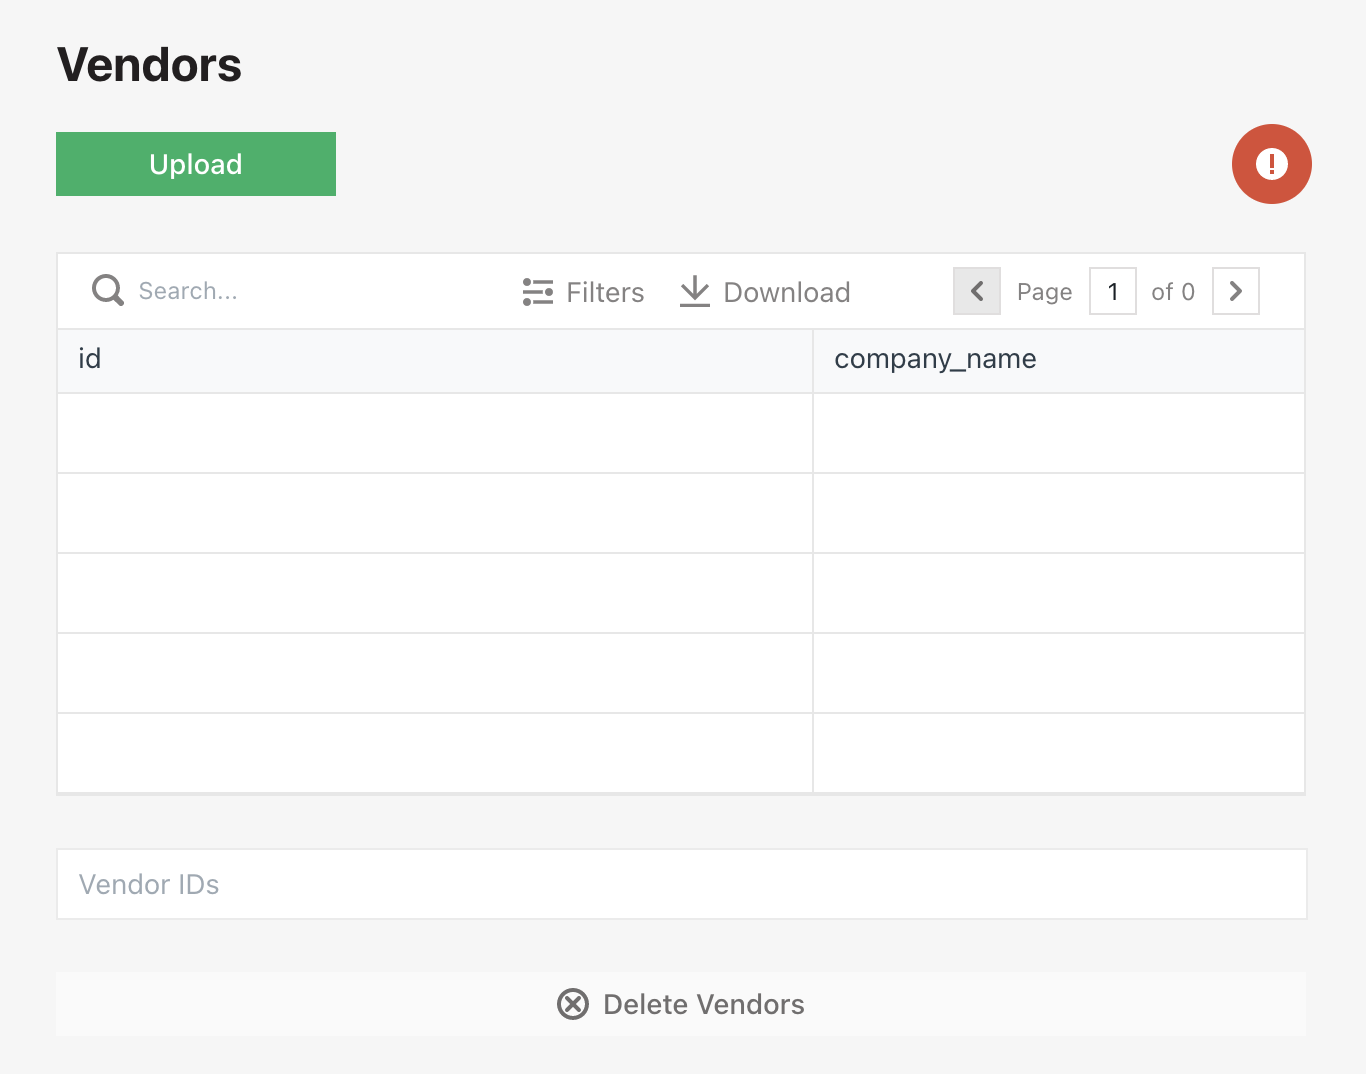Expand the previous page control
Screen dimensions: 1366x1074
click(976, 291)
